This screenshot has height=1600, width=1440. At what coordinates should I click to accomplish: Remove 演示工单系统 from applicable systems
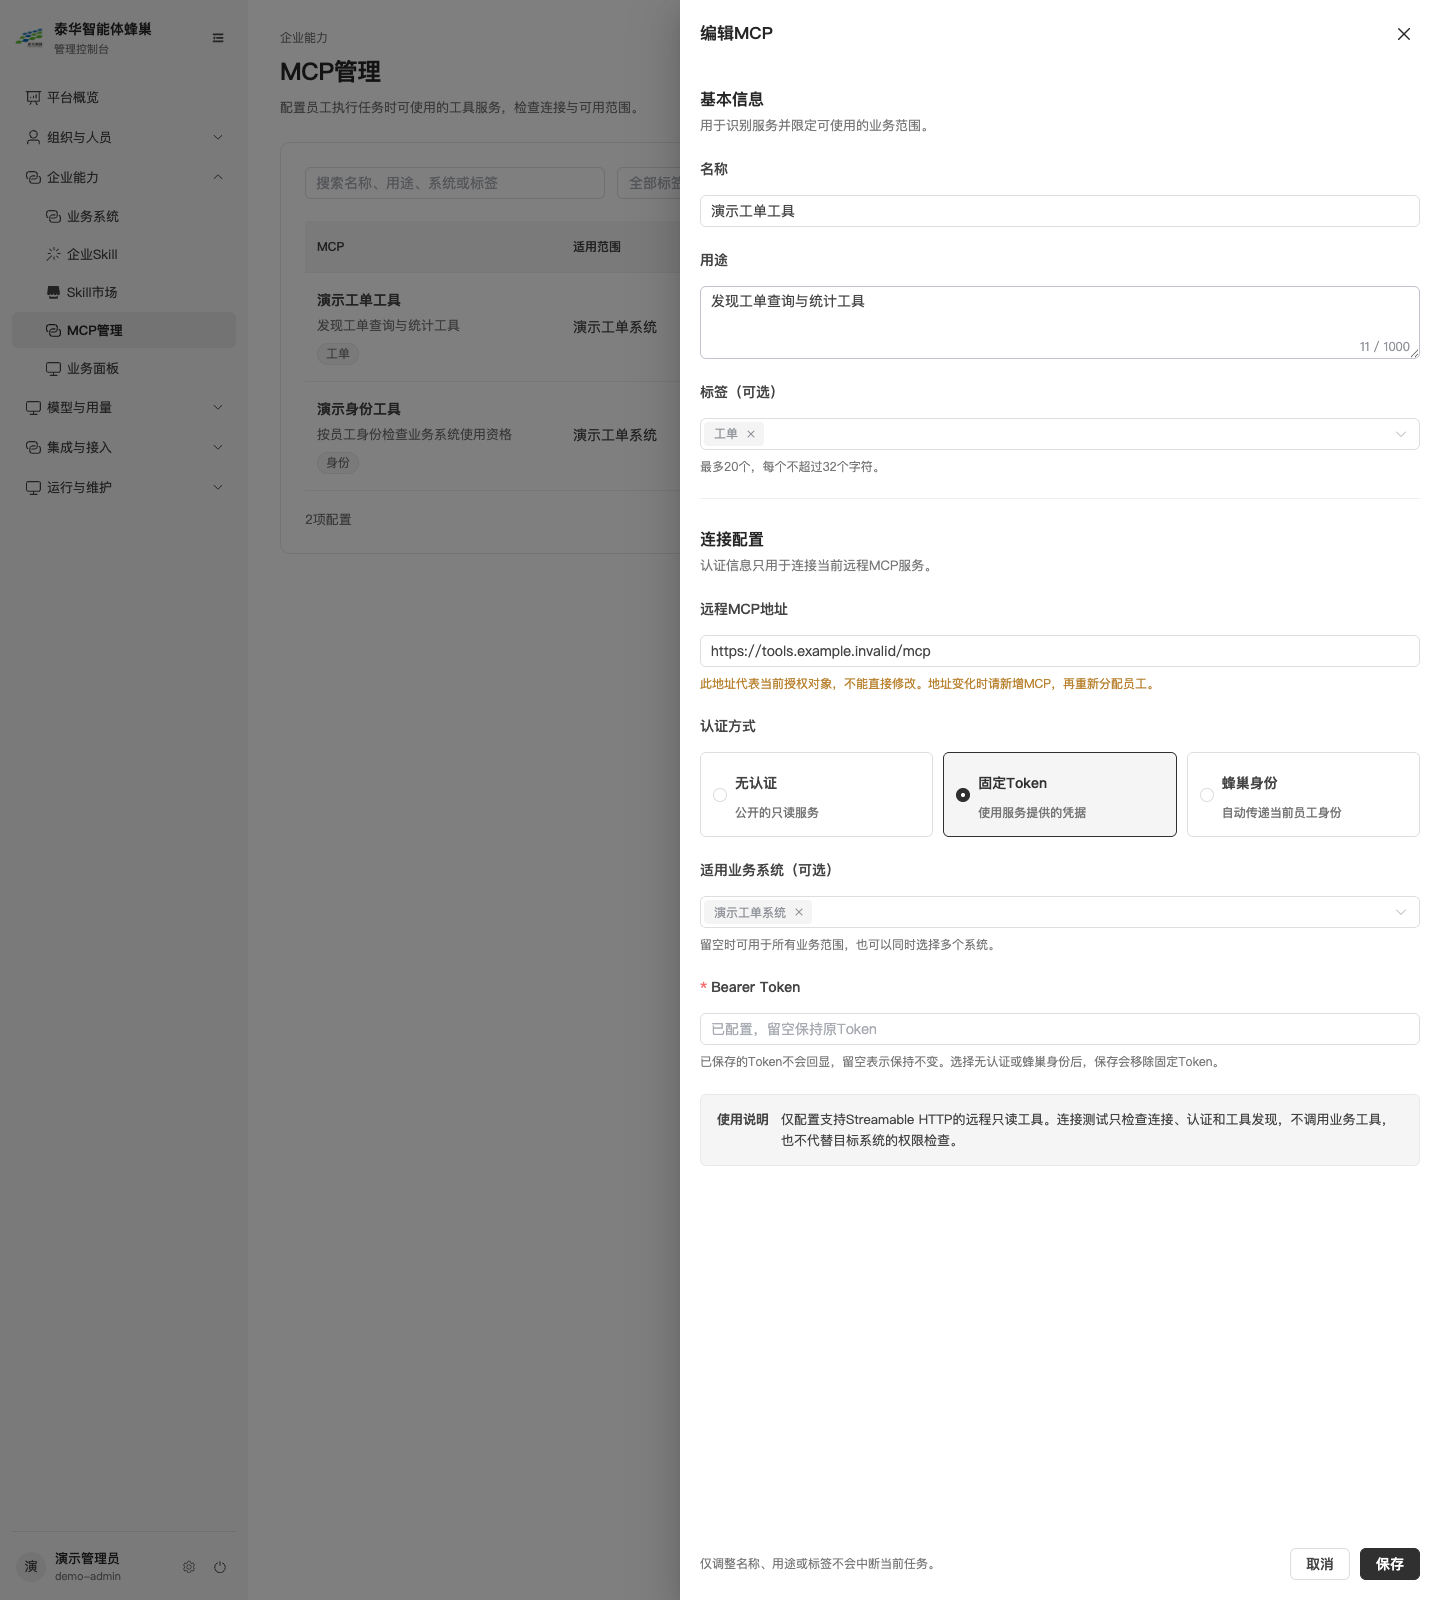pyautogui.click(x=799, y=912)
